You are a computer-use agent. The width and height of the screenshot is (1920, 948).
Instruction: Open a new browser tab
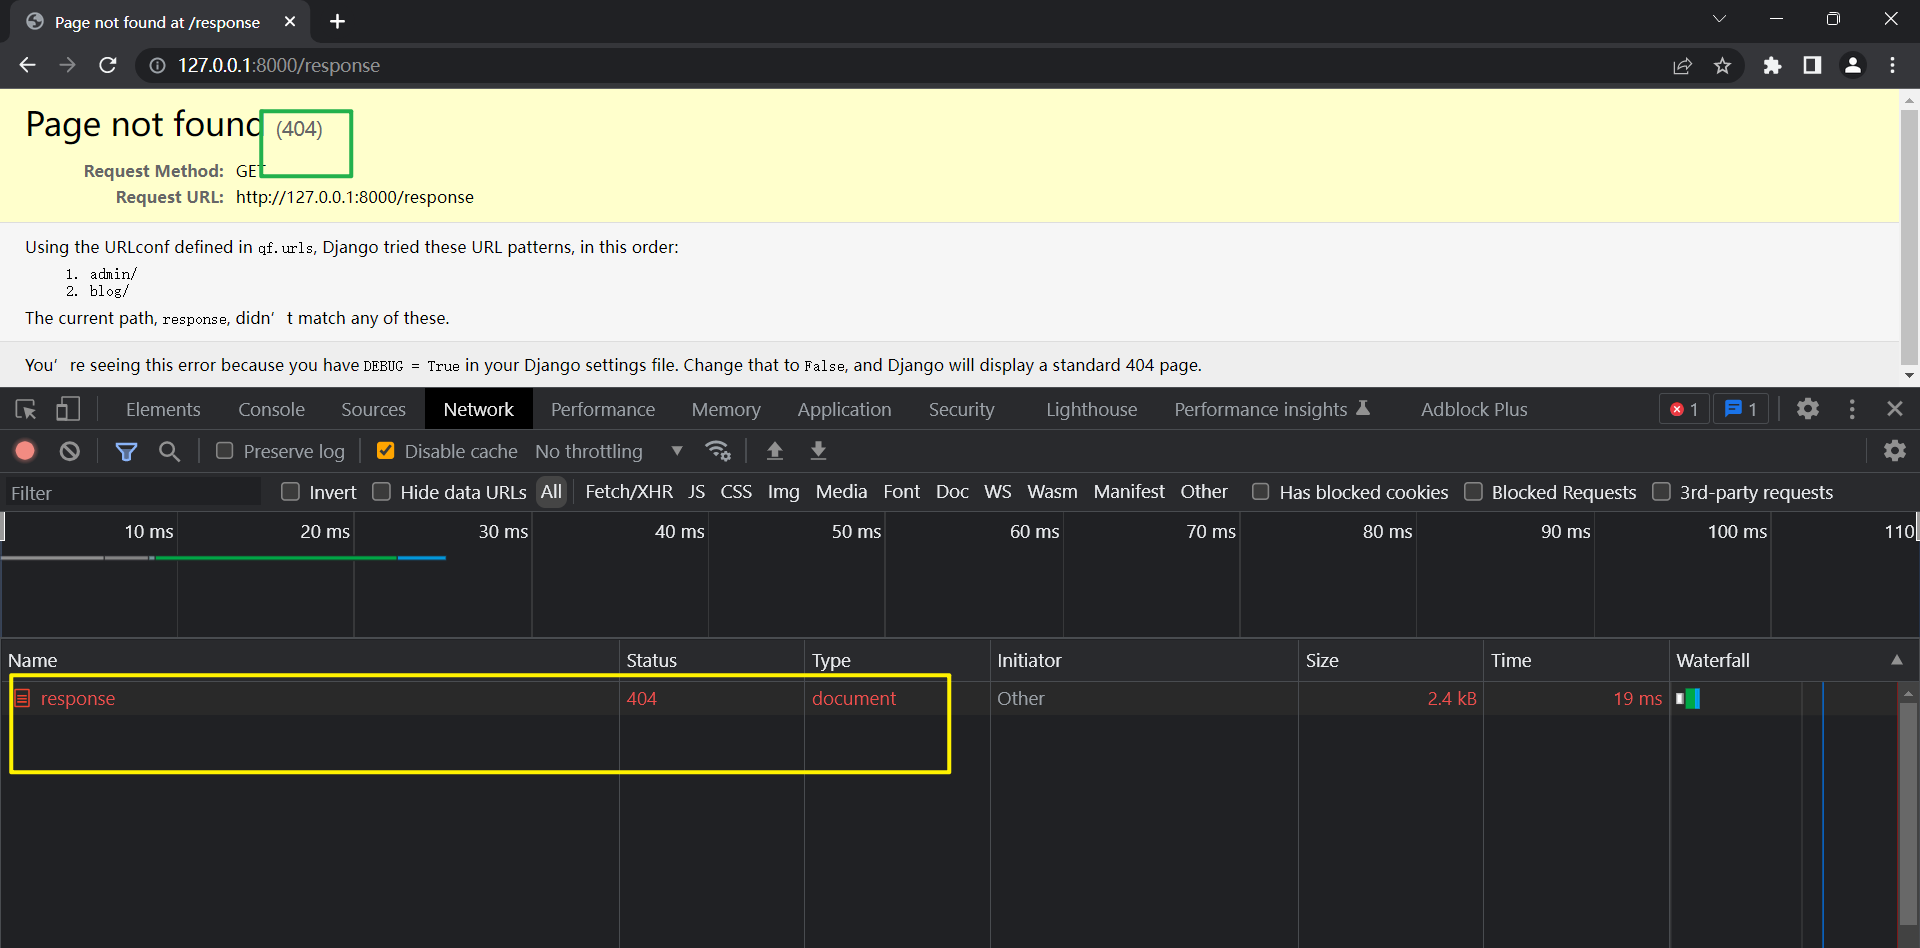click(337, 21)
